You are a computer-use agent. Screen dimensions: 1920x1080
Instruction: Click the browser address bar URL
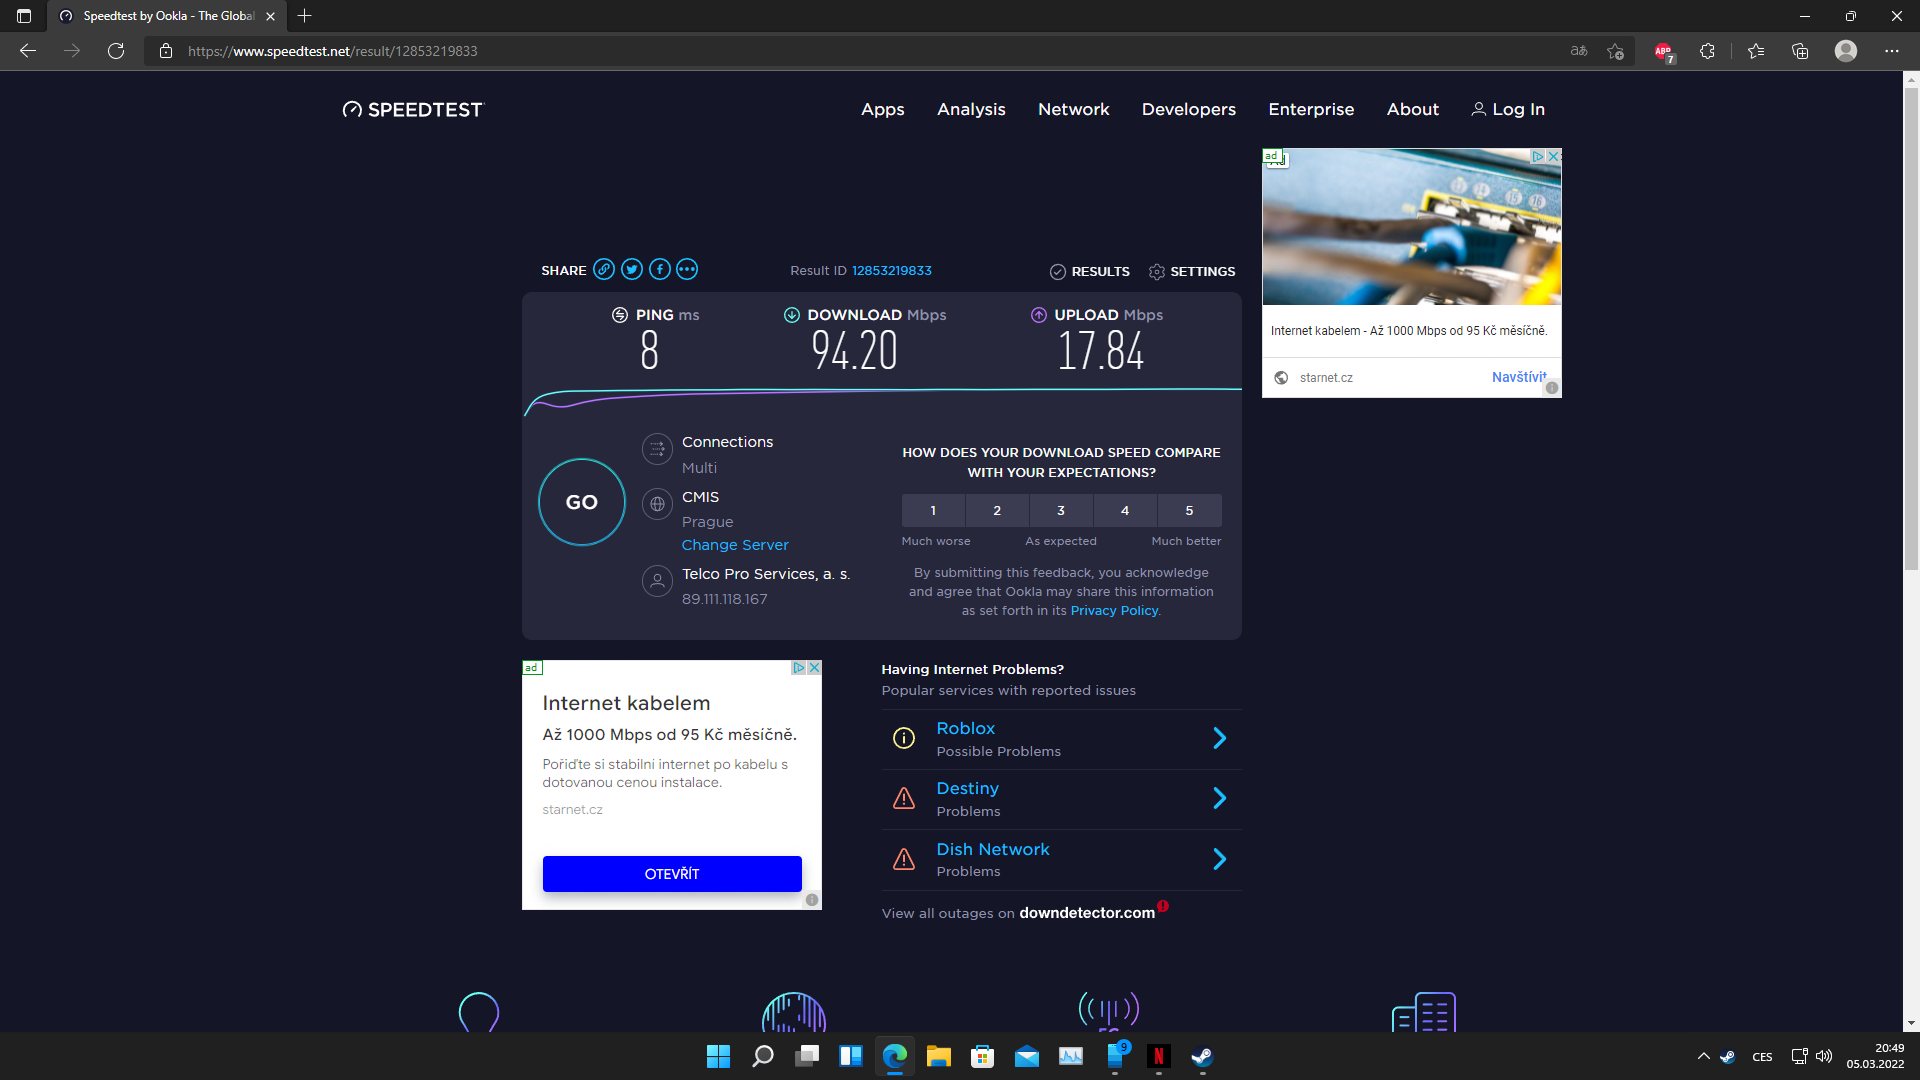coord(332,51)
